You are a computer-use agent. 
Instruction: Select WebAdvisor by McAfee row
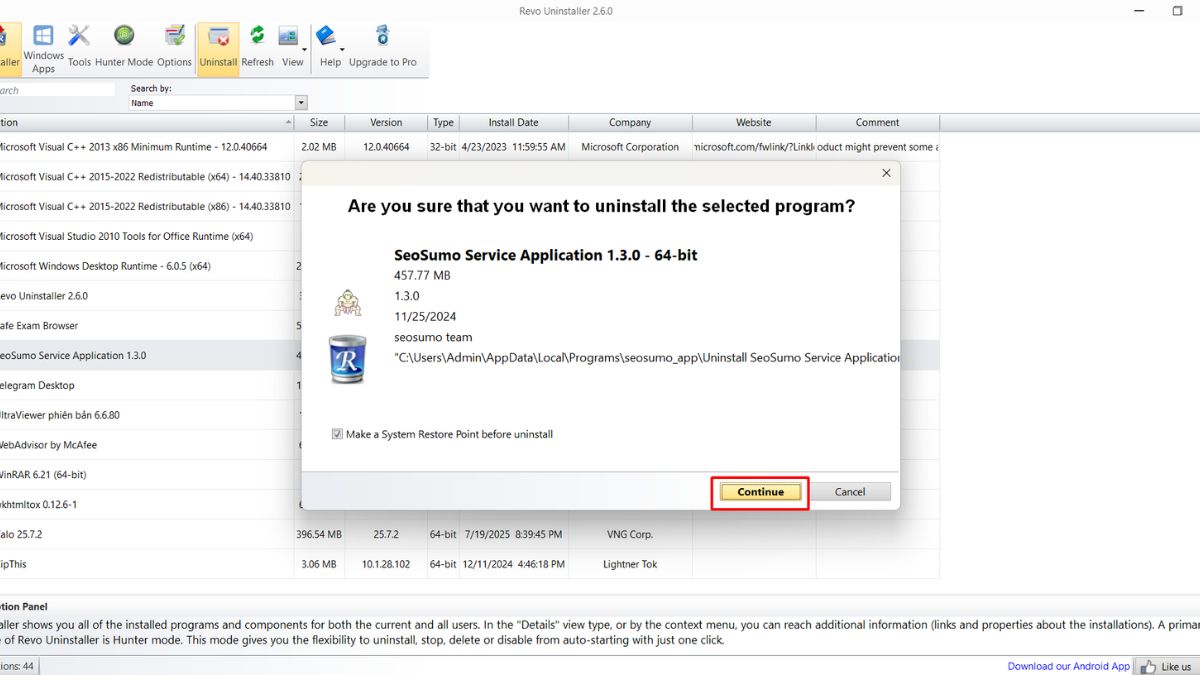(x=150, y=445)
